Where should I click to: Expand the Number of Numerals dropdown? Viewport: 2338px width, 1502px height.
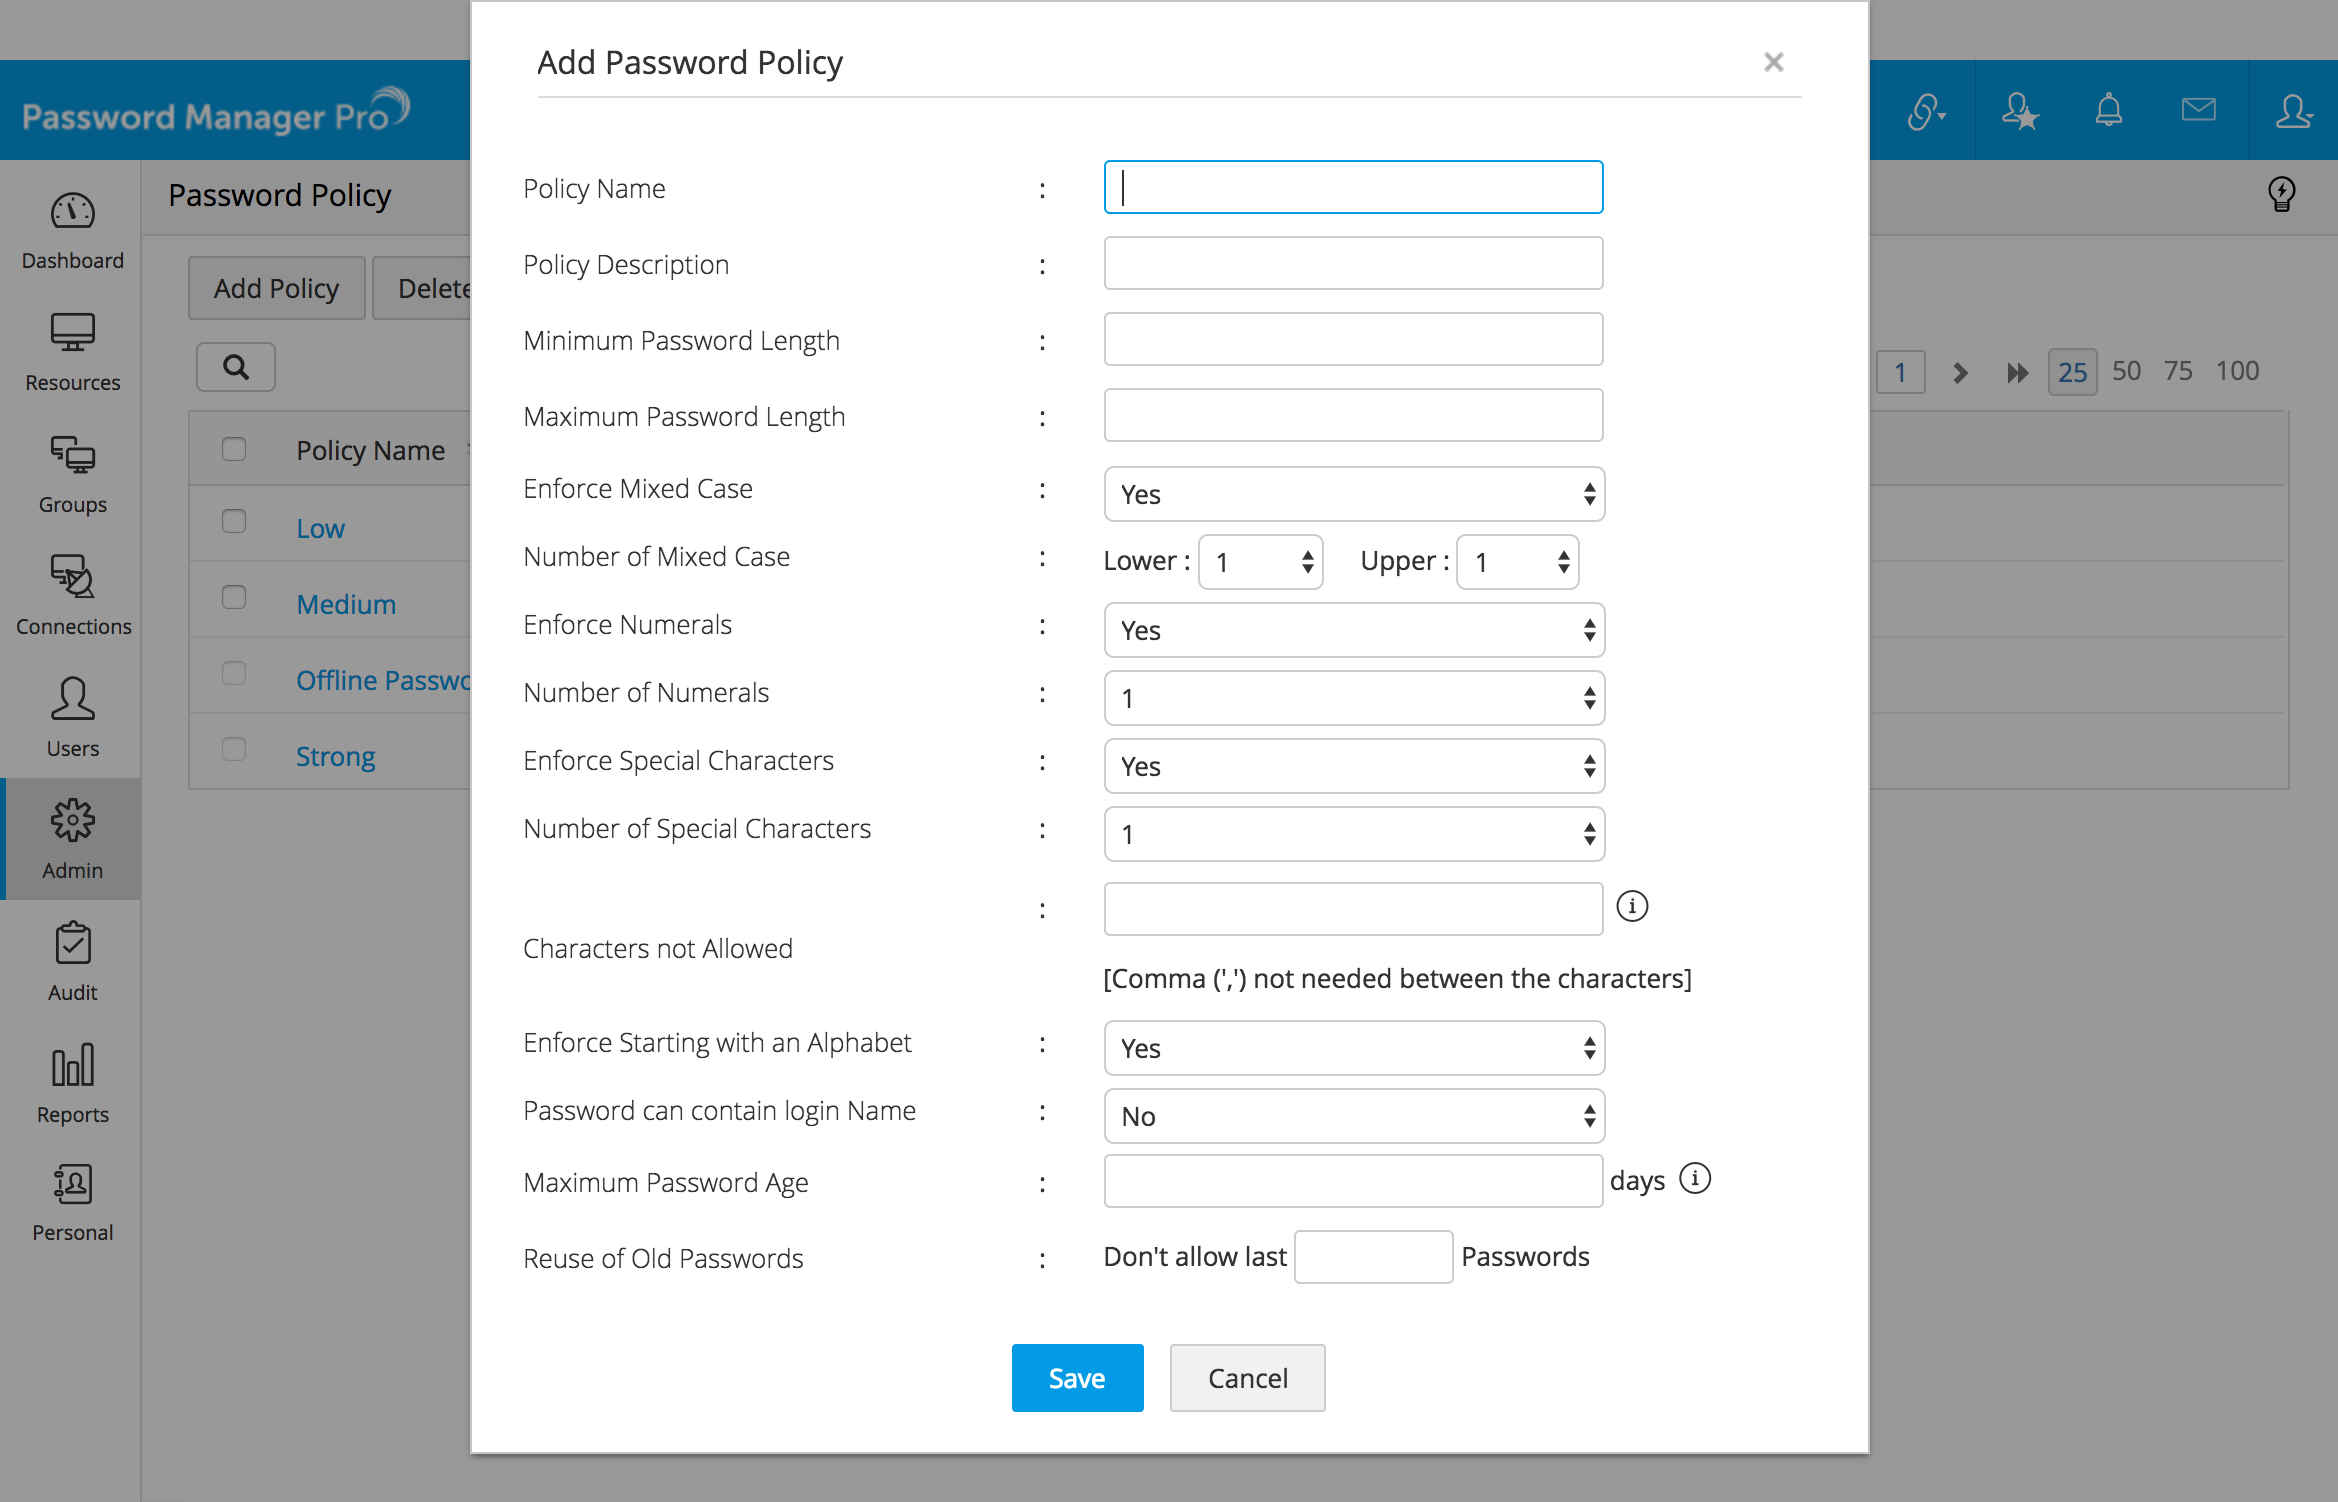pos(1354,698)
